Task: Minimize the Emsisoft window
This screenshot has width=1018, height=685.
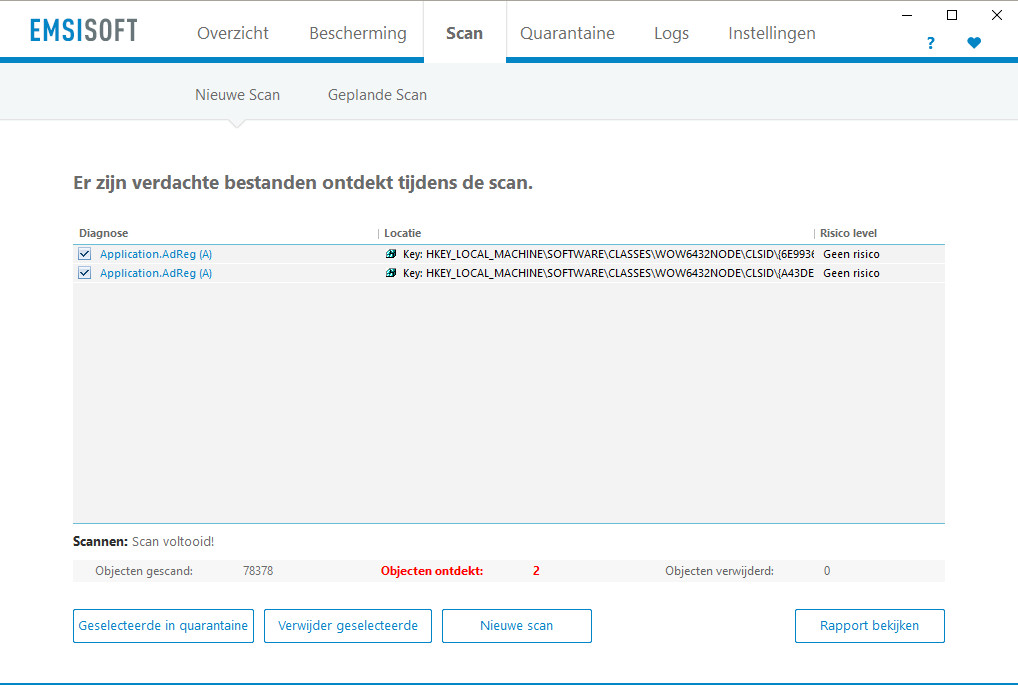Action: coord(908,15)
